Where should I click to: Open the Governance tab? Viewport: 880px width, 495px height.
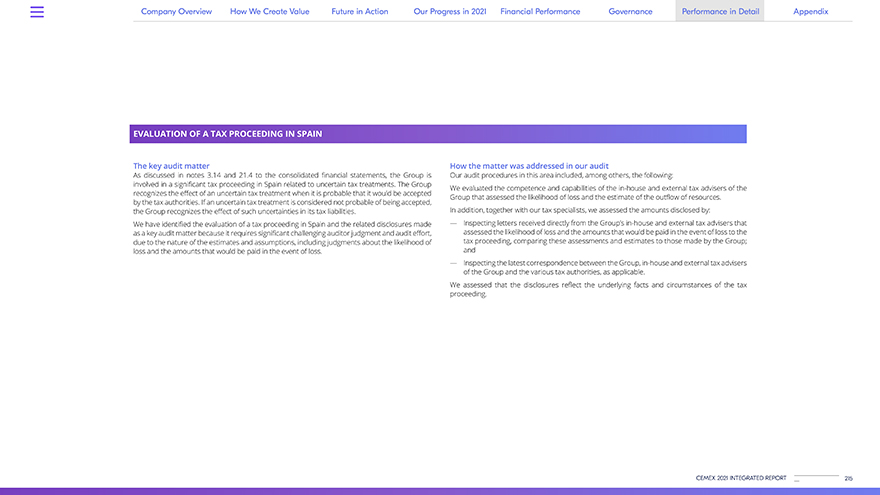point(630,12)
